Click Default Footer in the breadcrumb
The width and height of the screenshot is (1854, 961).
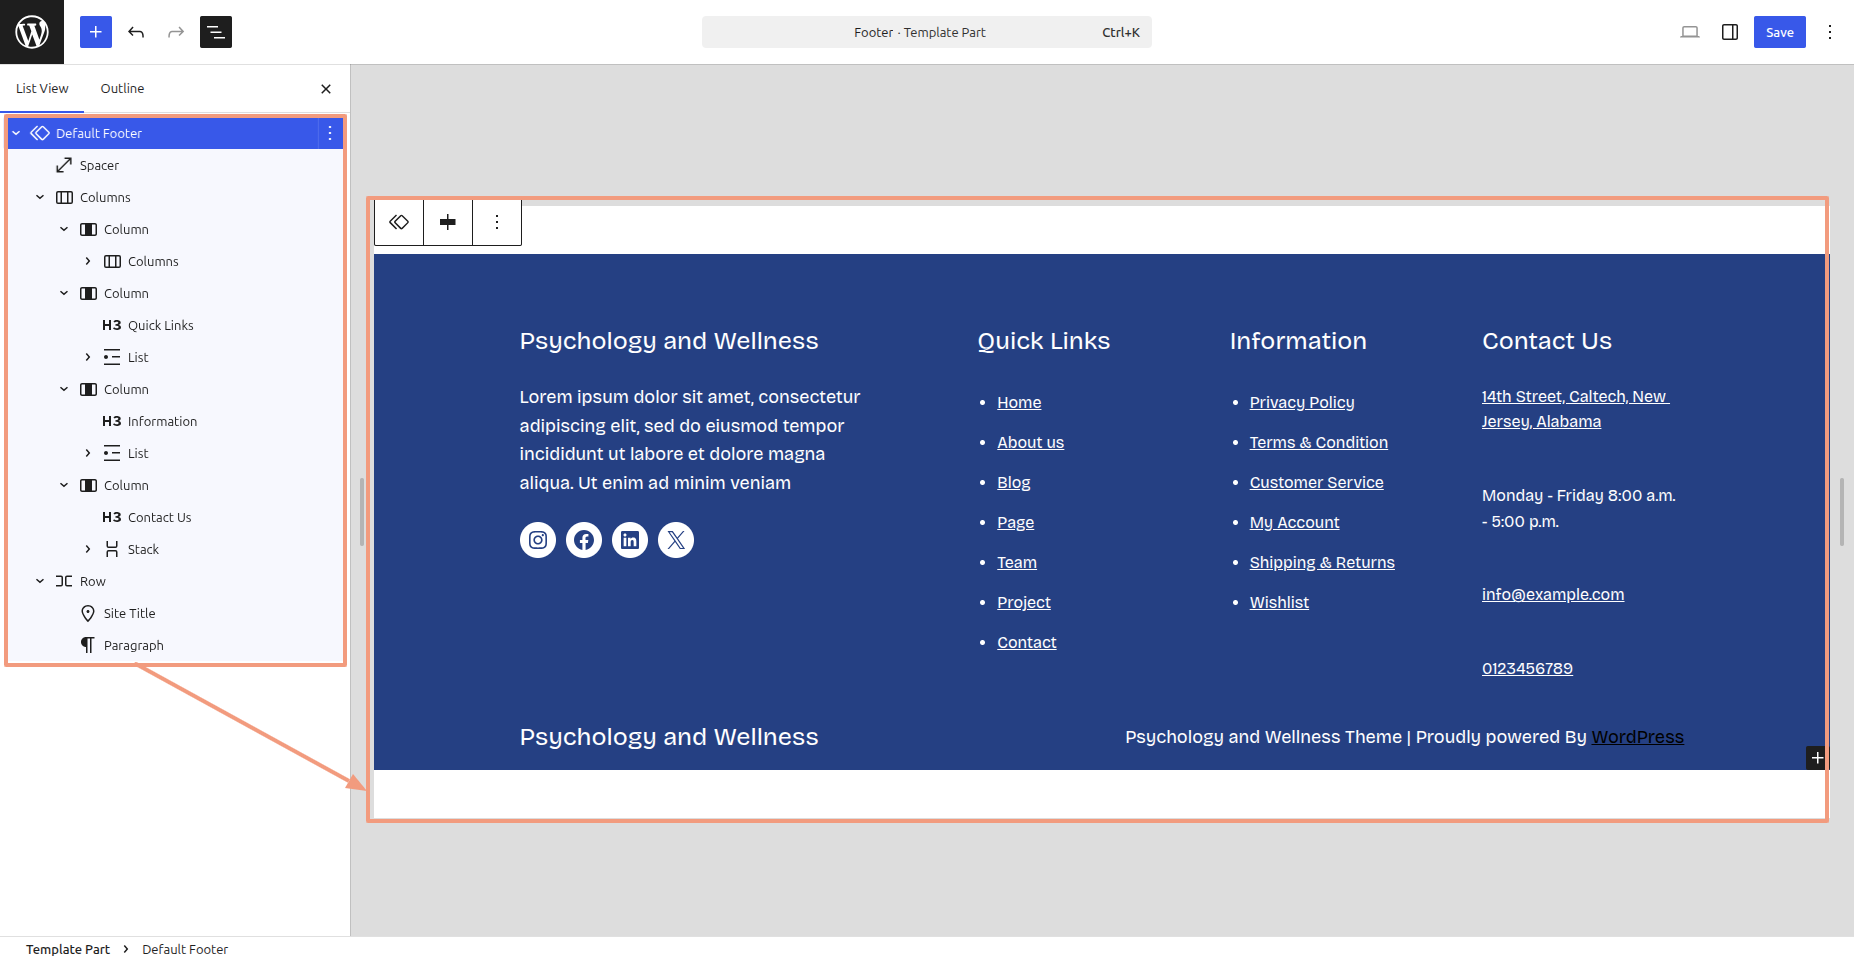pos(185,949)
